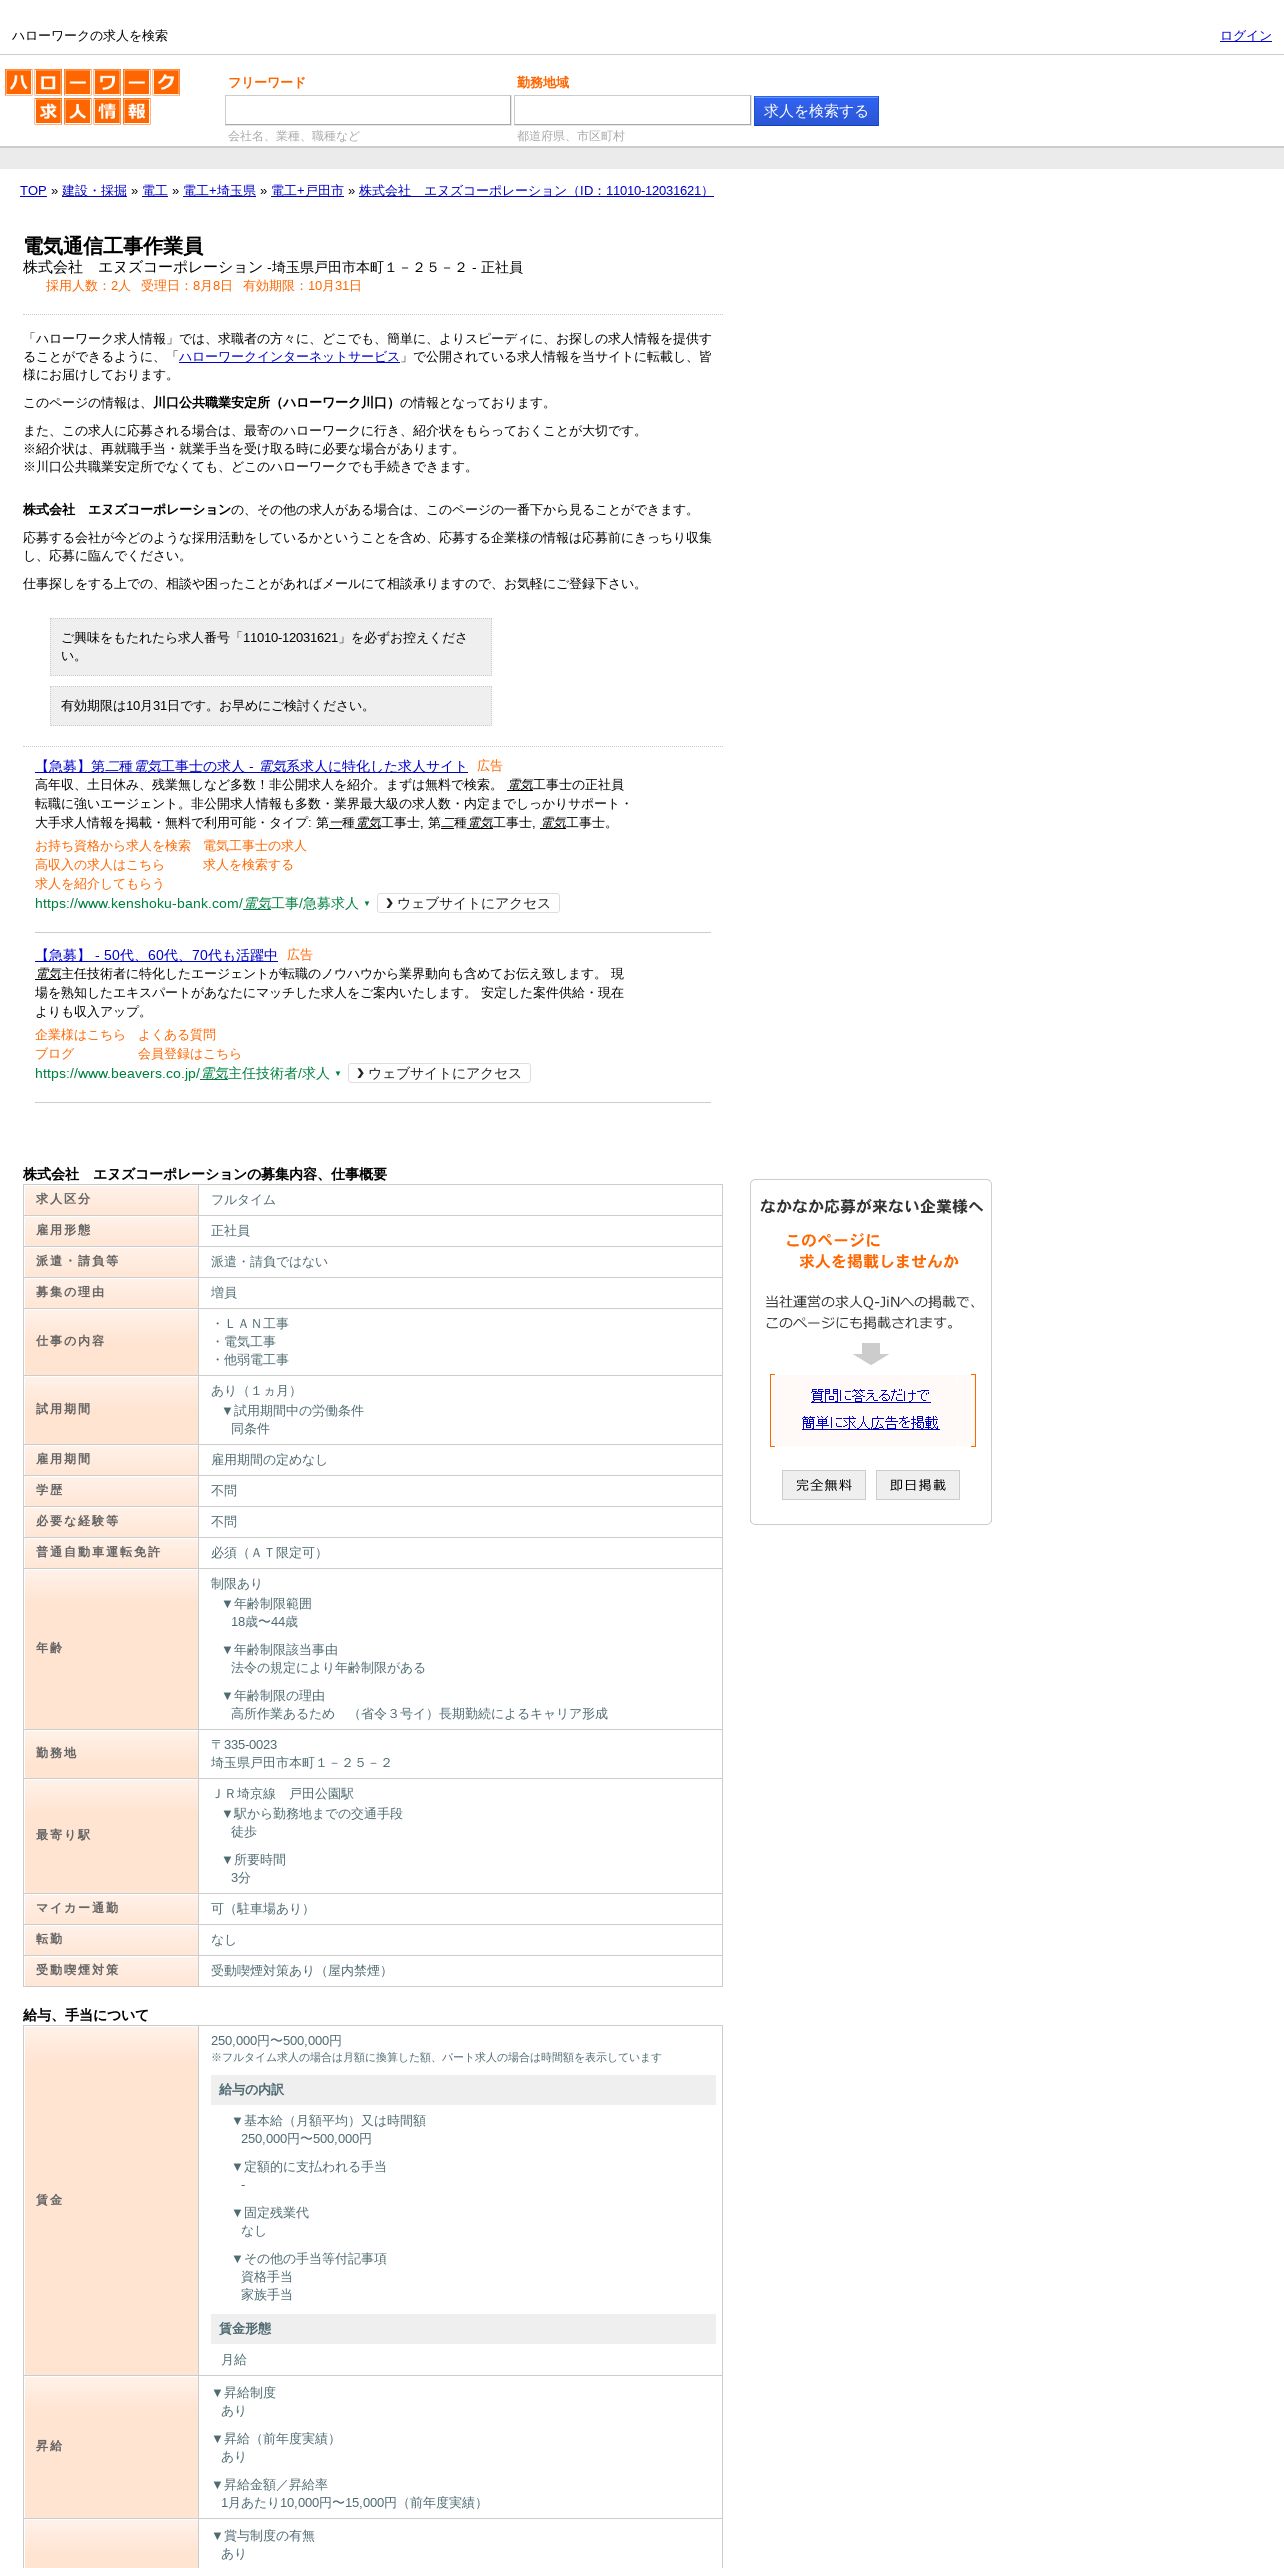Click the 完全無料 button
Screen dimensions: 1284x2568
point(824,1485)
